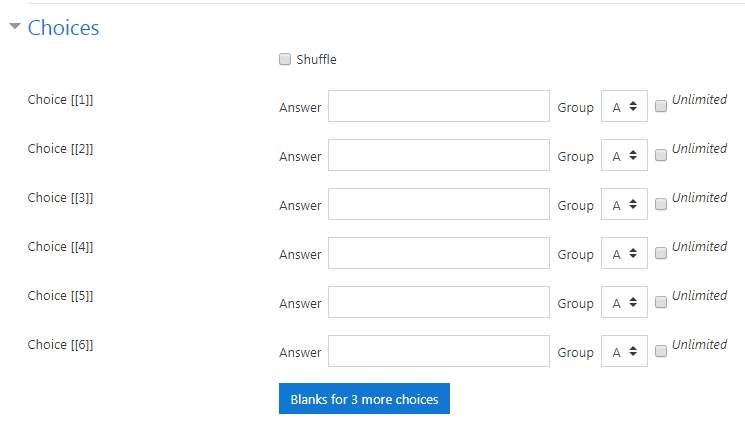This screenshot has width=745, height=427.
Task: Collapse the Choices section arrow
Action: coord(15,26)
